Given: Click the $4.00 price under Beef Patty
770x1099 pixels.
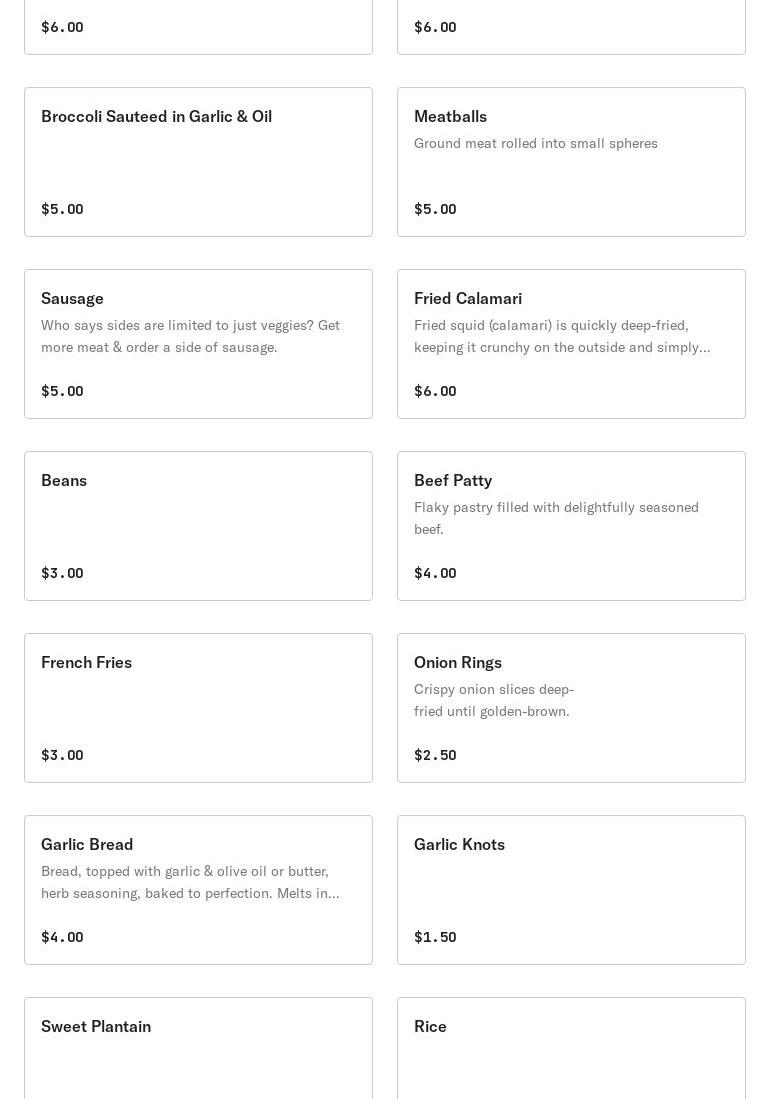Looking at the screenshot, I should point(435,573).
